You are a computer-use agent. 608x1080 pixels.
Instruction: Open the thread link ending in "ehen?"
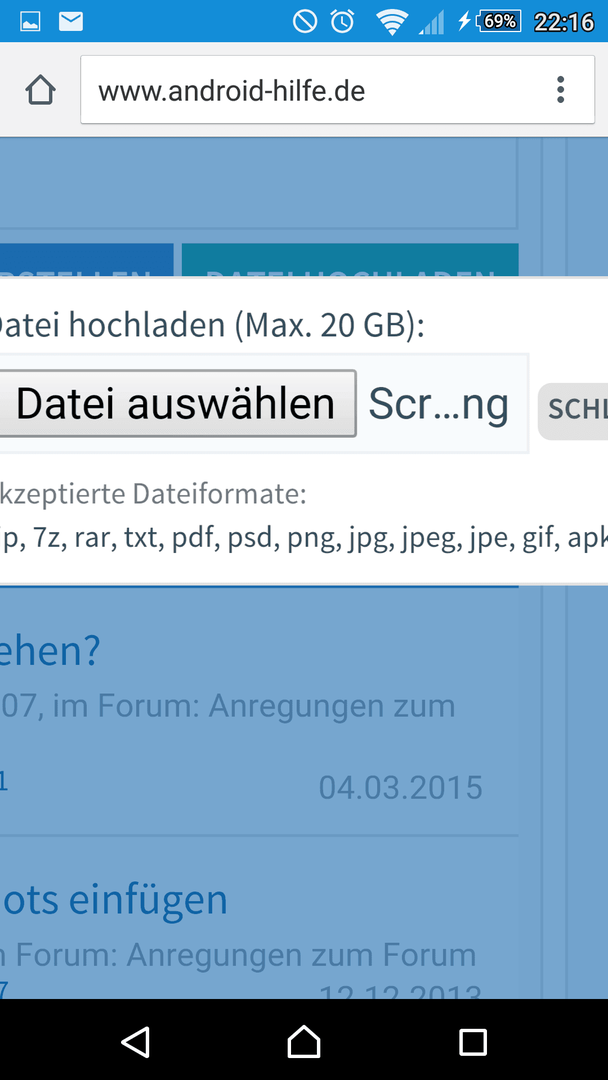coord(50,651)
